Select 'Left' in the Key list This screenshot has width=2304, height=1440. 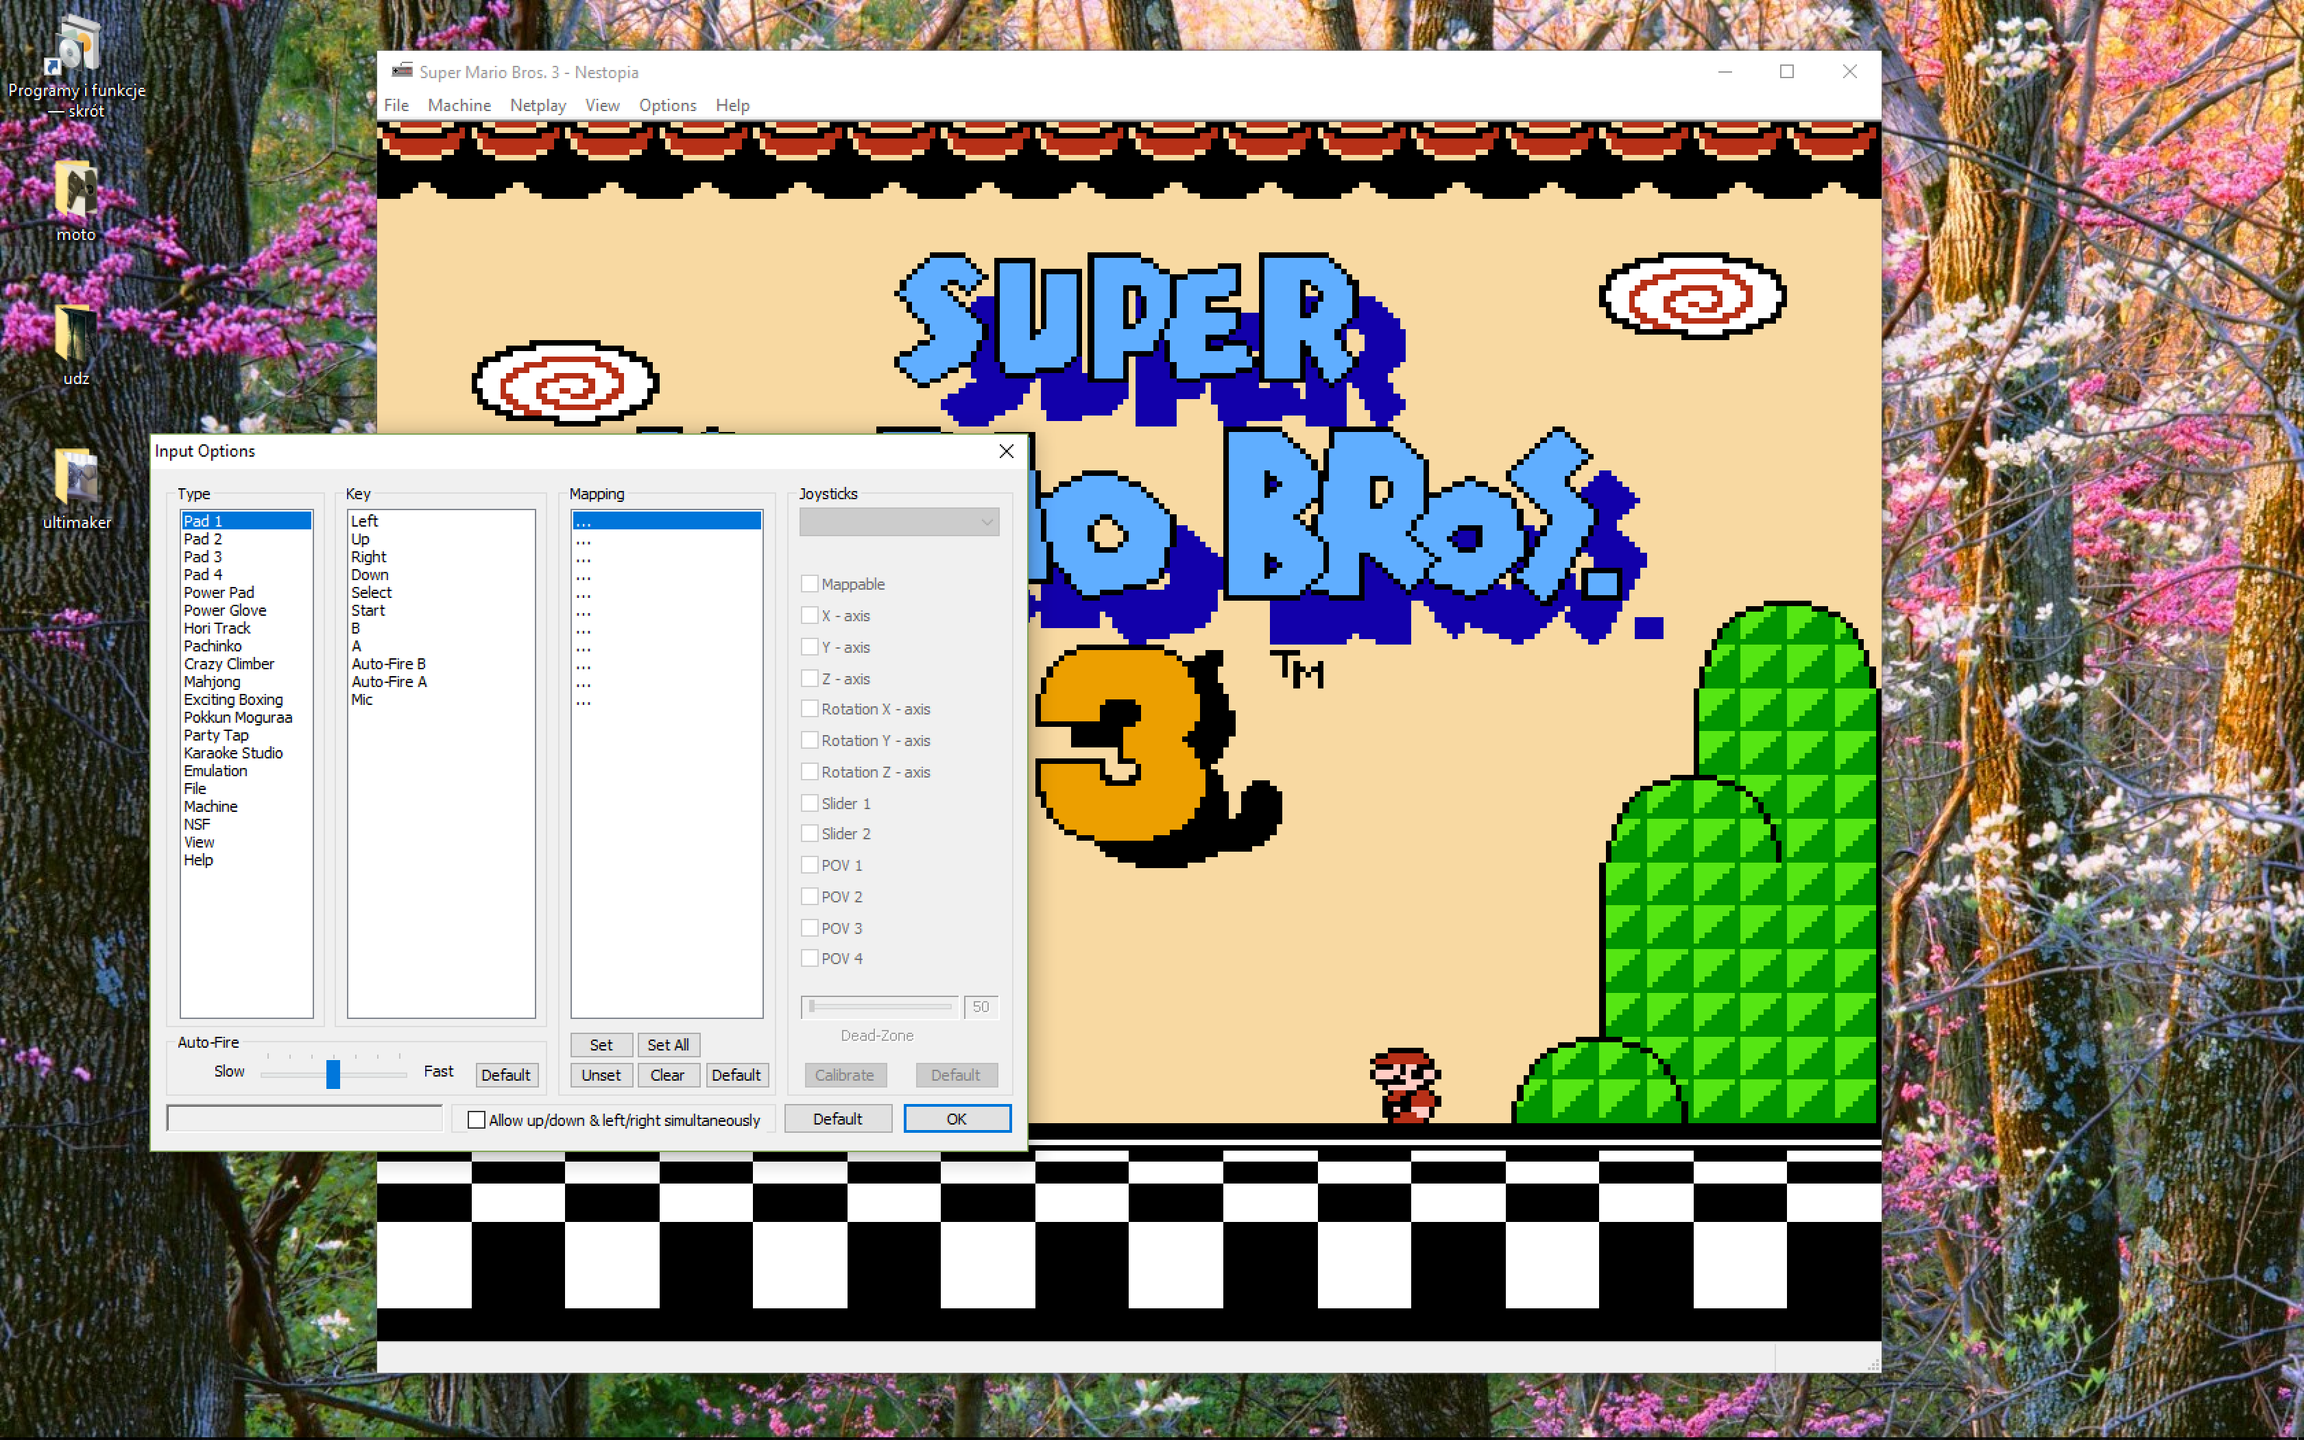pos(441,521)
